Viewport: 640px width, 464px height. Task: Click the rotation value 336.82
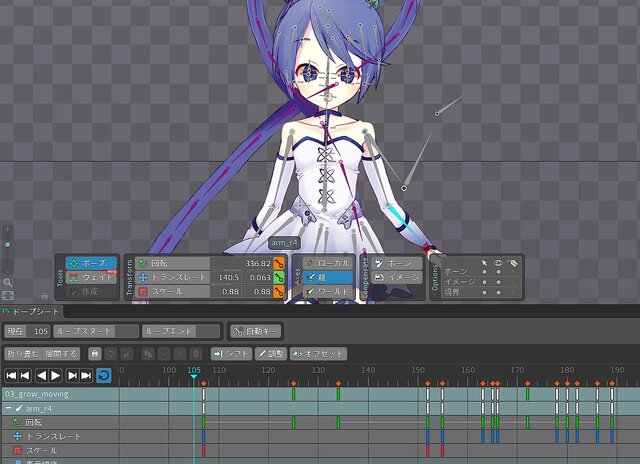pos(258,264)
